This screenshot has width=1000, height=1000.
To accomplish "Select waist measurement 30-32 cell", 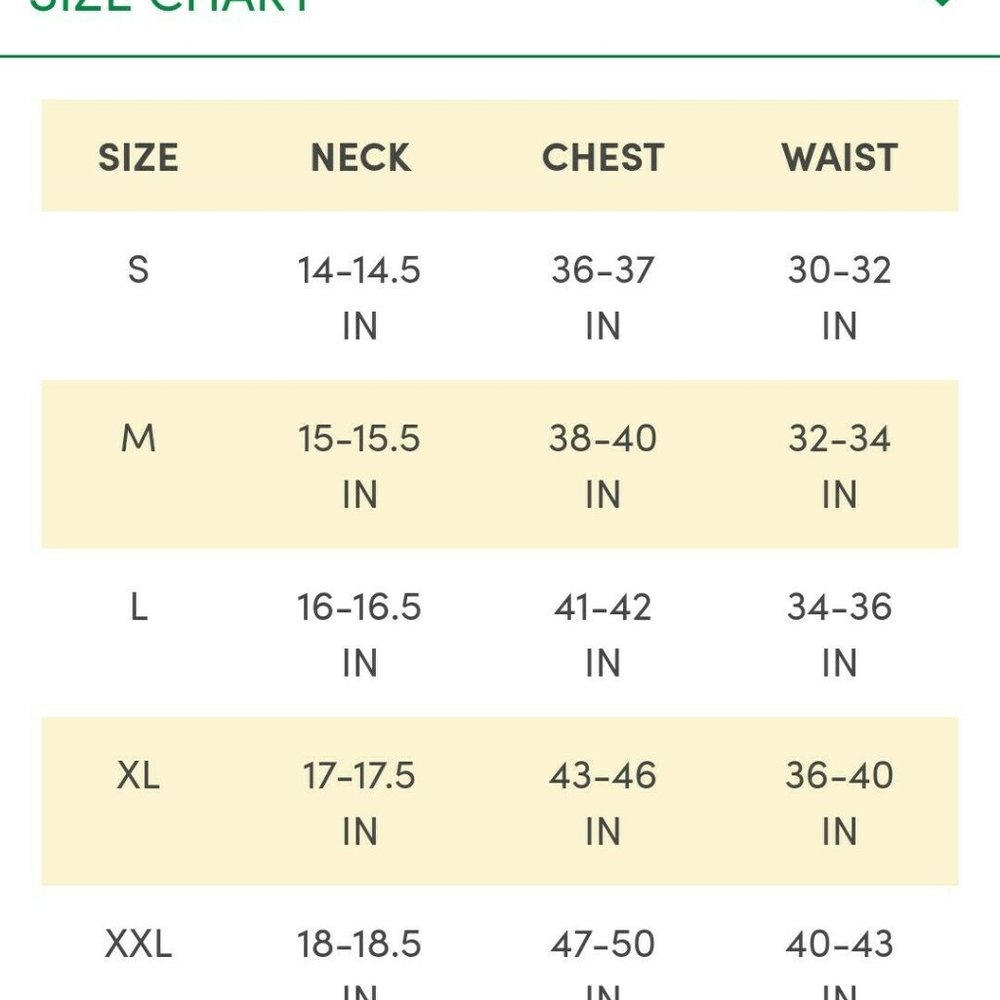I will pos(839,297).
